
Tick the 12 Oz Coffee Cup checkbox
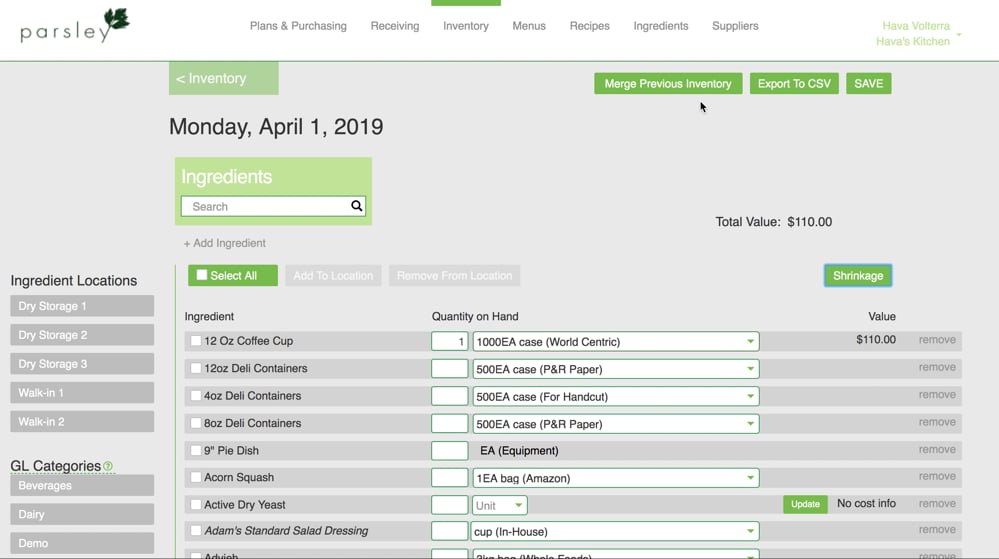(196, 341)
